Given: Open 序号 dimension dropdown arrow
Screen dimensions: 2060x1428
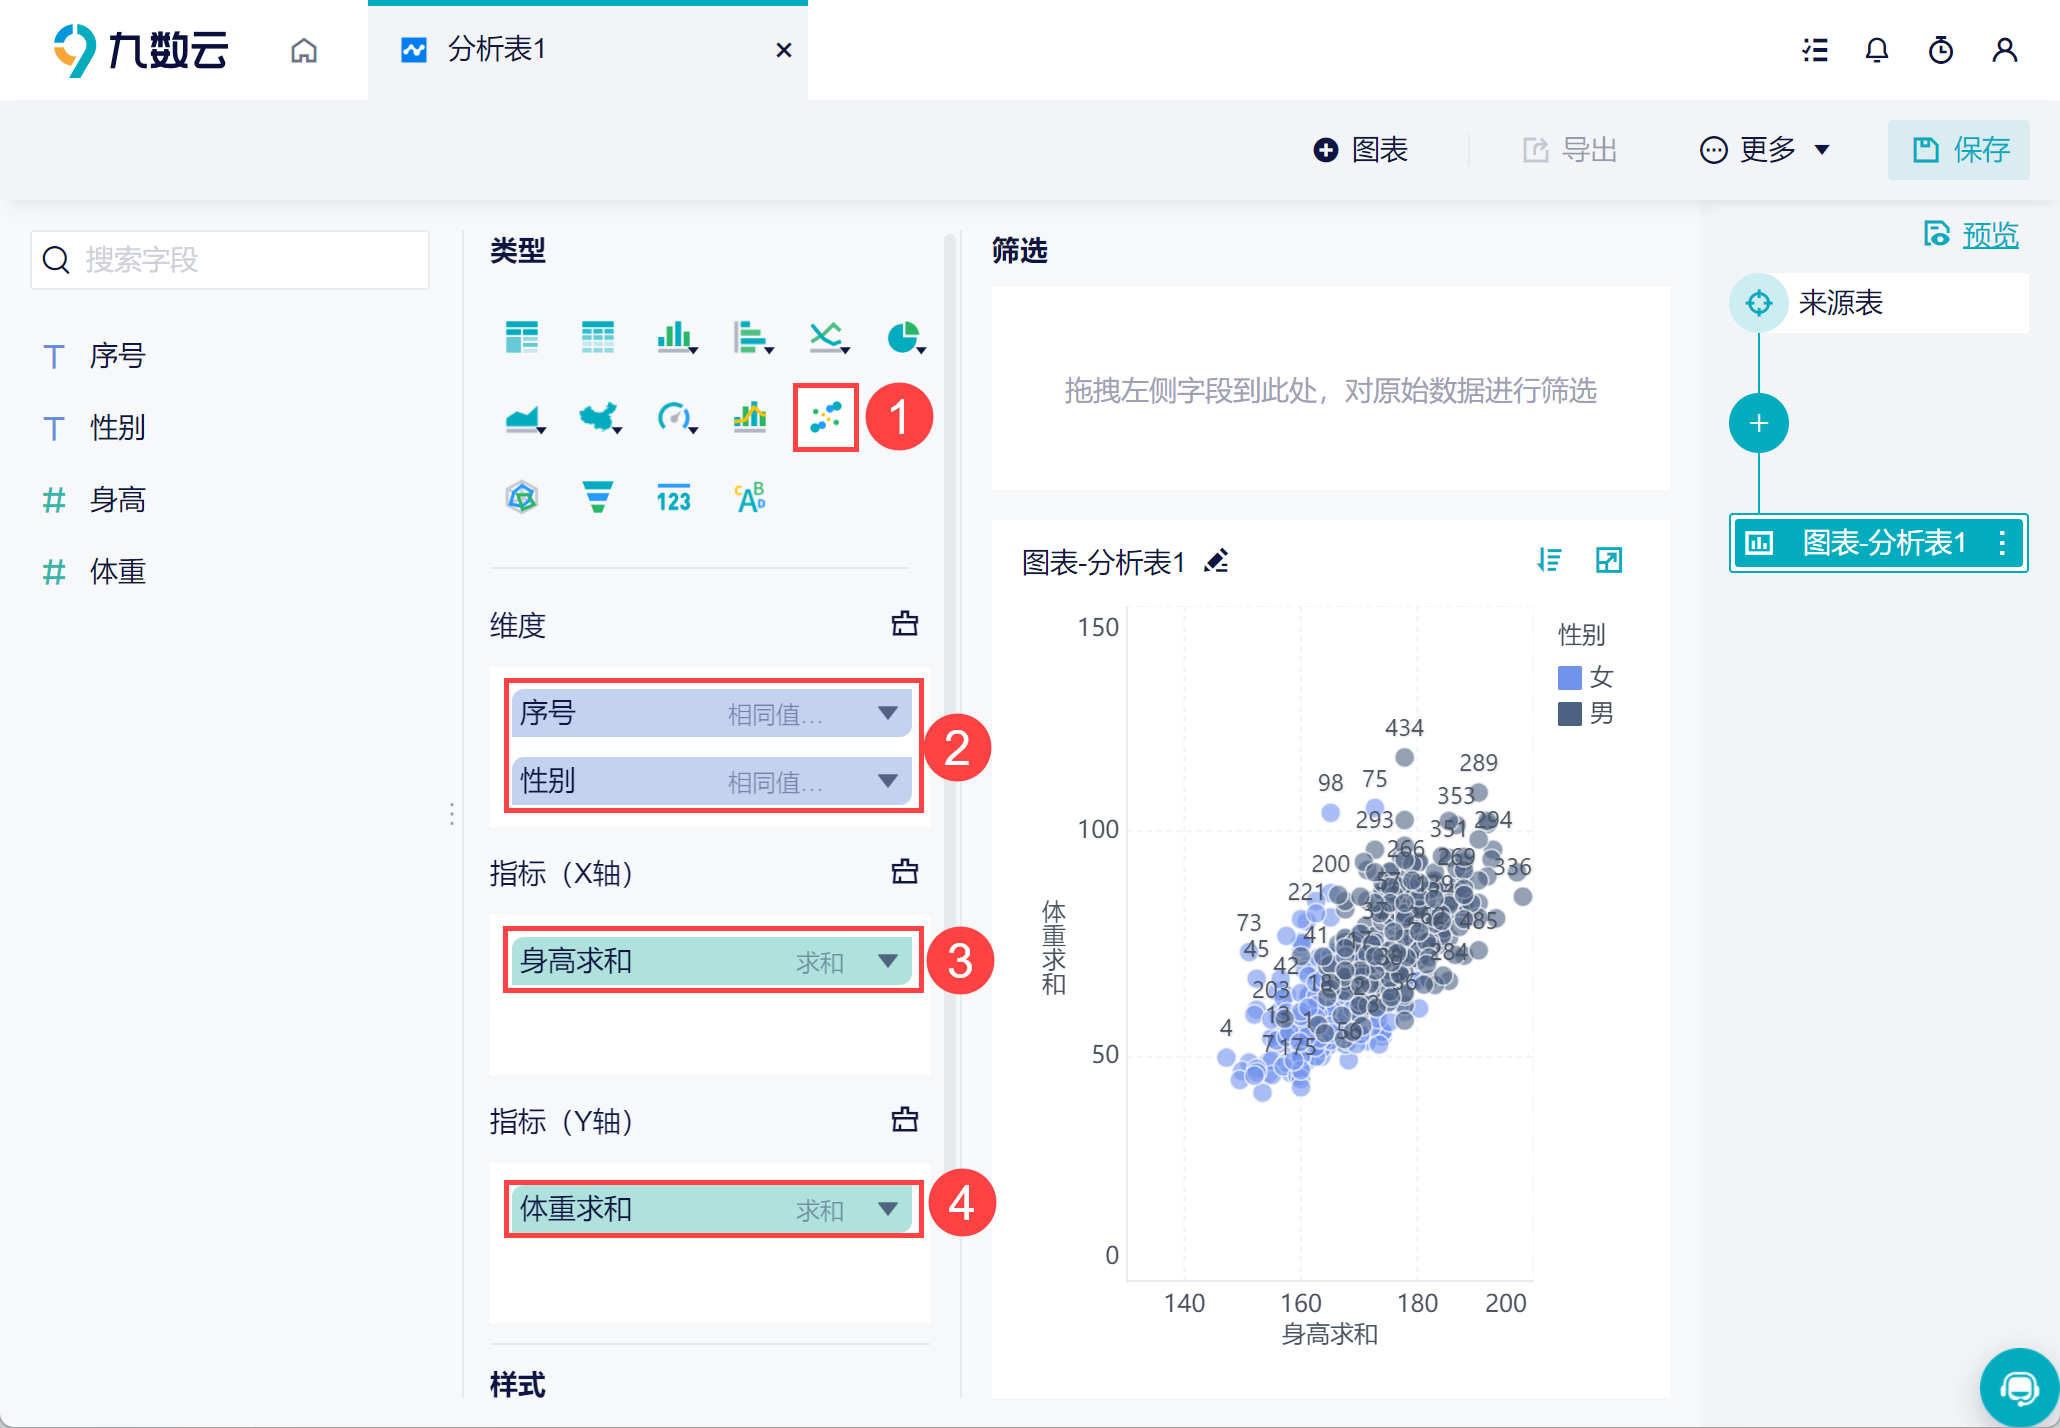Looking at the screenshot, I should pyautogui.click(x=887, y=713).
